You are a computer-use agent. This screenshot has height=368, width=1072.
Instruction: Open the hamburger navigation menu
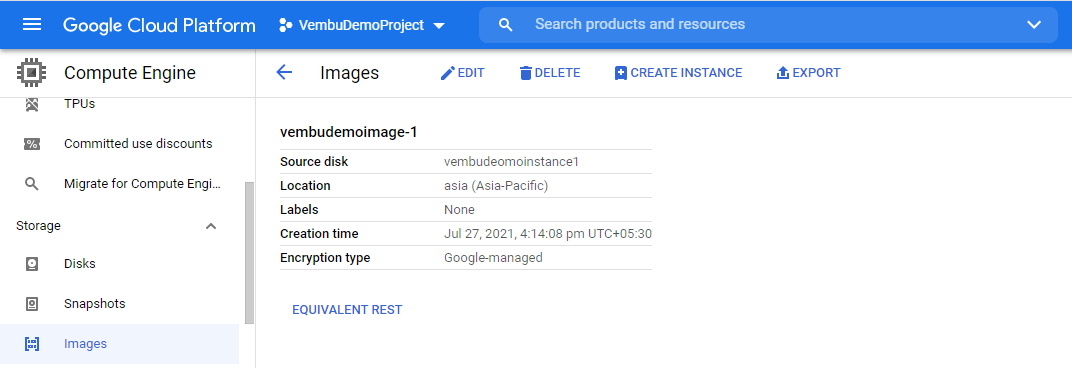pyautogui.click(x=32, y=25)
